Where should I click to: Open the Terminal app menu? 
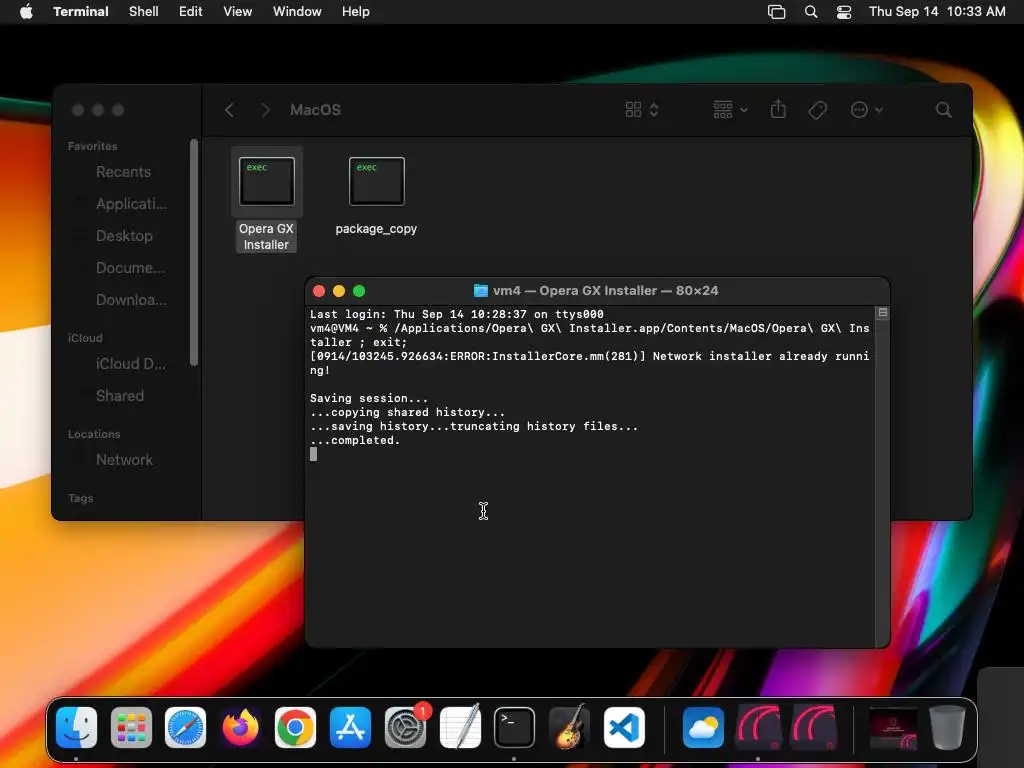(x=81, y=12)
